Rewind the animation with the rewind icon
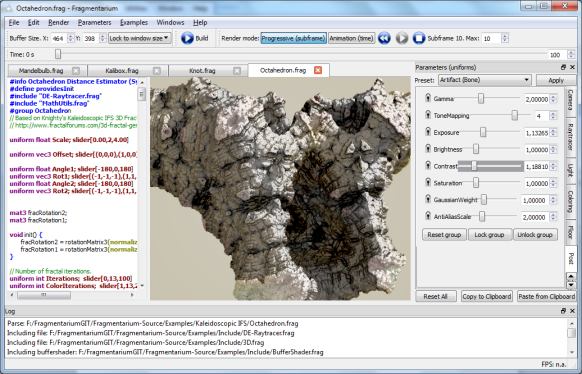The width and height of the screenshot is (582, 374). point(384,38)
